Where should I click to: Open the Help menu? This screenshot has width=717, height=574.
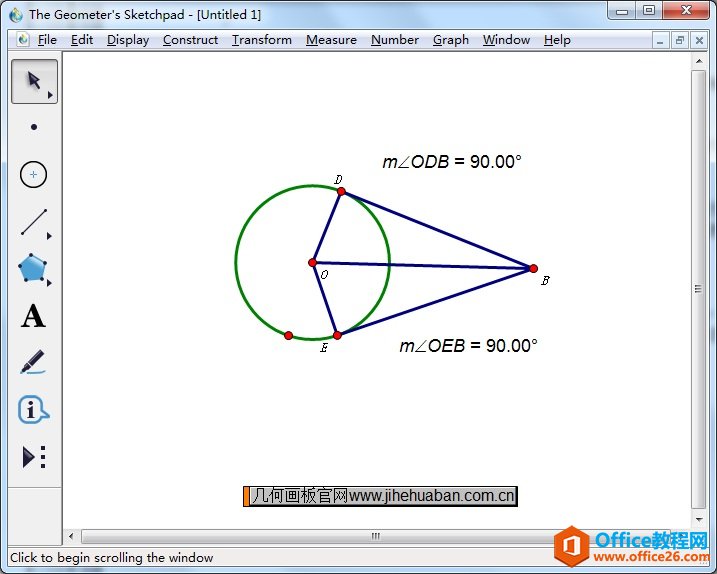(x=557, y=40)
